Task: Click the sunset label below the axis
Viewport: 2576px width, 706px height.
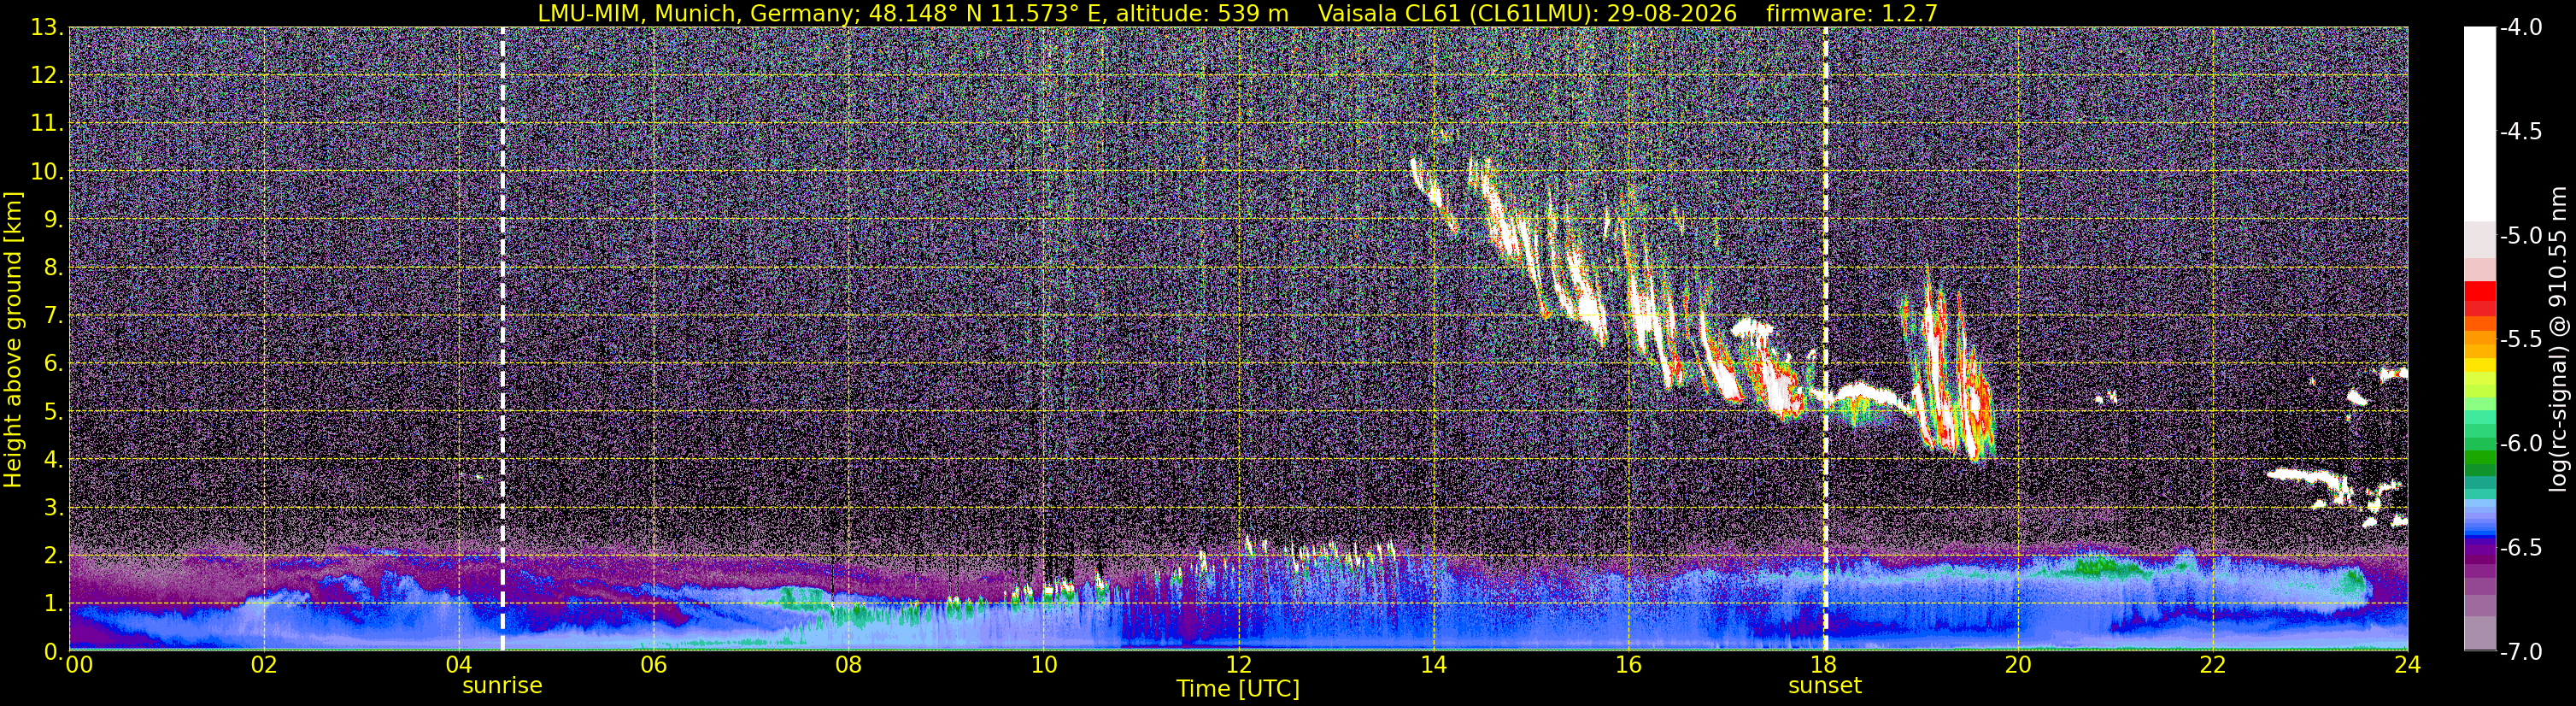Action: [1825, 686]
